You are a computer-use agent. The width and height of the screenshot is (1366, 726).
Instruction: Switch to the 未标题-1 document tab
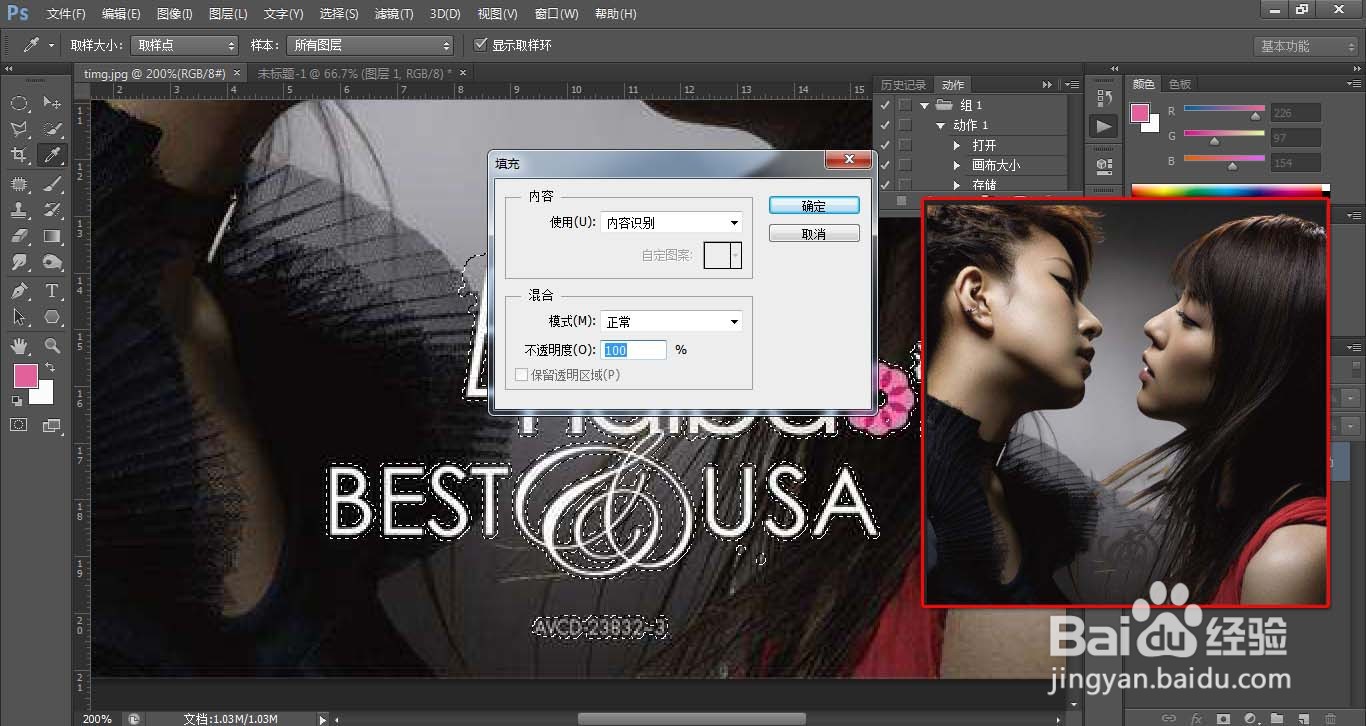tap(355, 73)
